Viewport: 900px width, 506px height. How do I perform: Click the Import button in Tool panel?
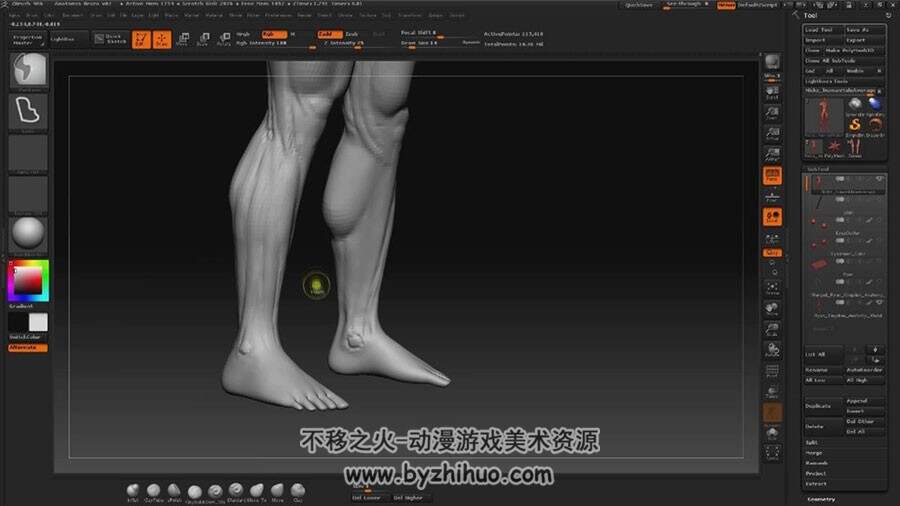pyautogui.click(x=823, y=40)
